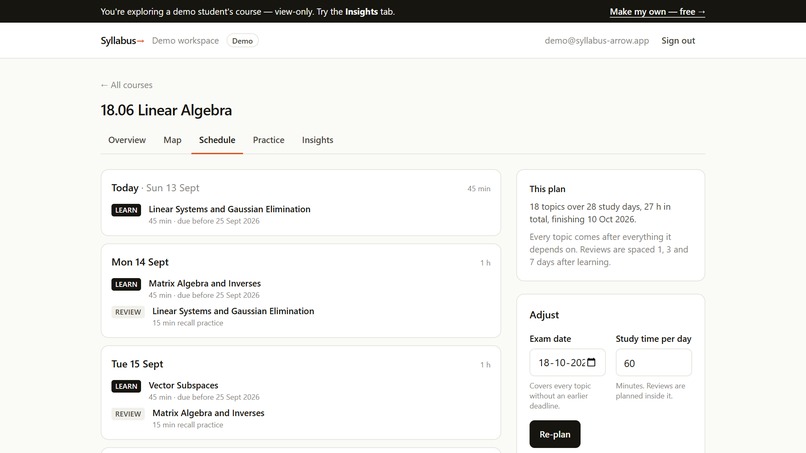Click the LEARN badge in Today's card

126,210
